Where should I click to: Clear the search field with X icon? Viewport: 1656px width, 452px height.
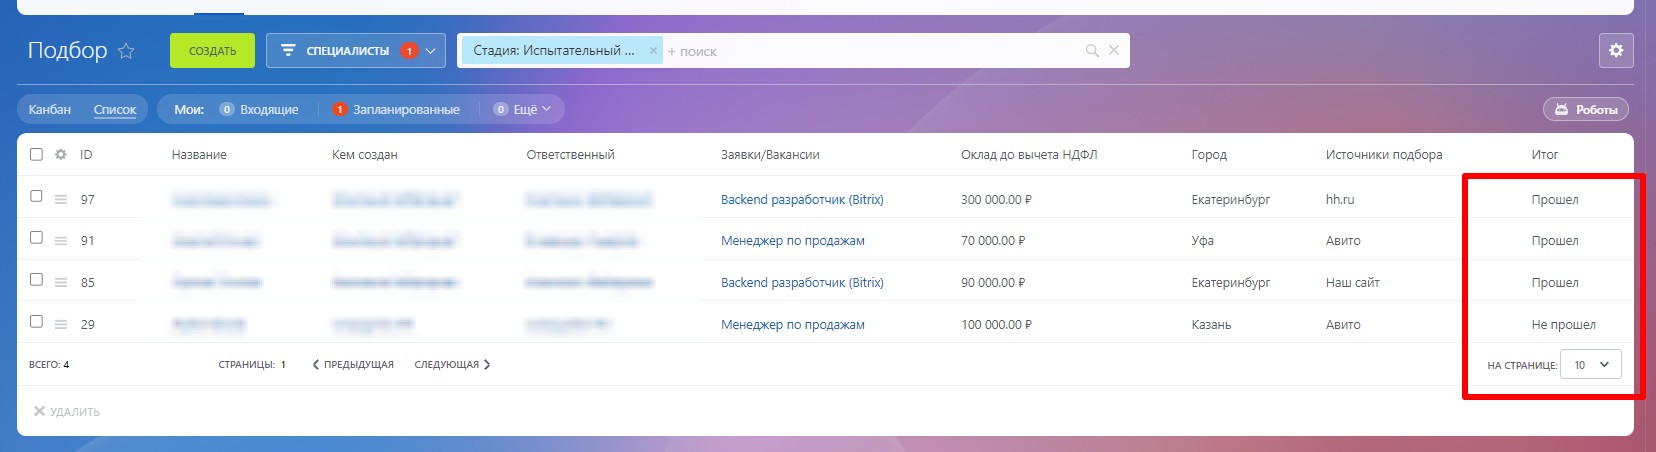(x=1114, y=50)
